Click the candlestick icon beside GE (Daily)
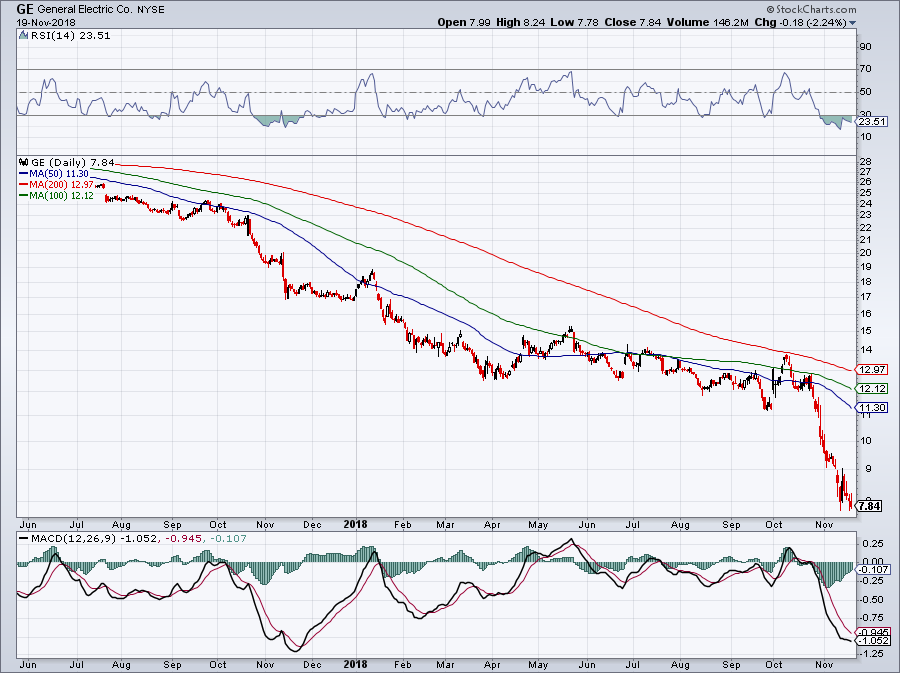This screenshot has width=900, height=673. [24, 163]
